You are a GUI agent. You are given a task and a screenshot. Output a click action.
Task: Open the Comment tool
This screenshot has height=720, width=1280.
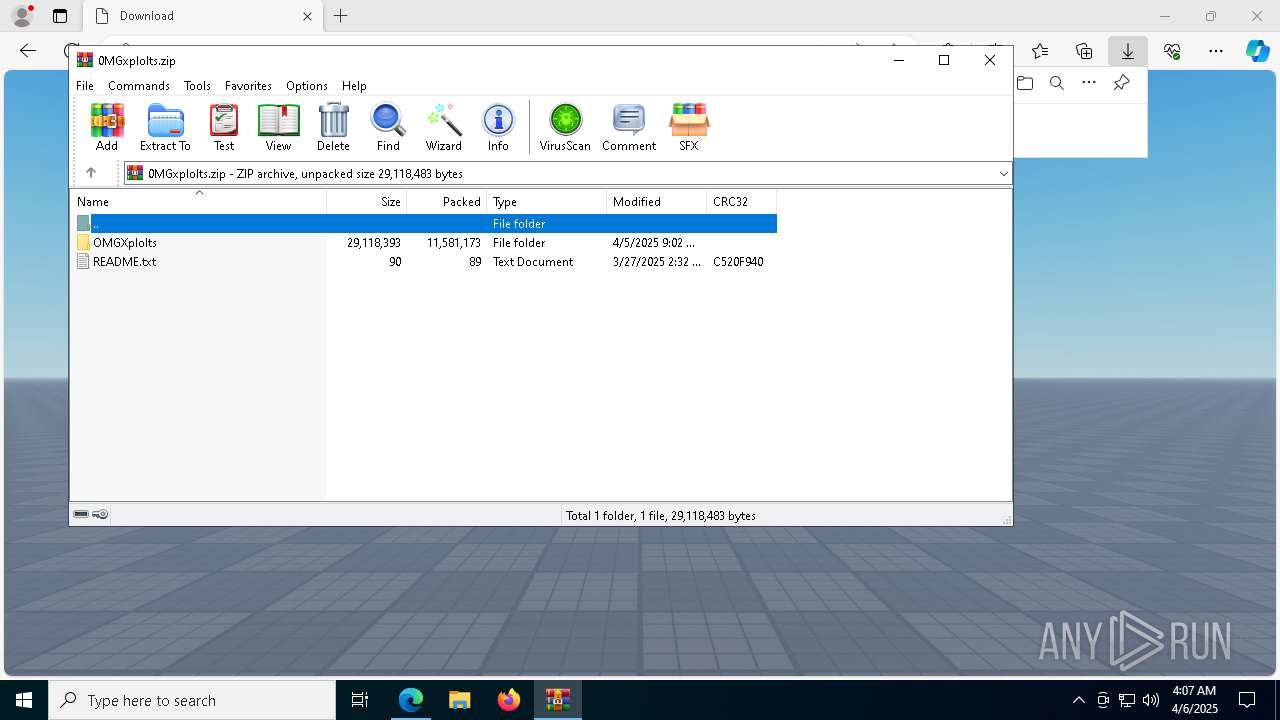(x=629, y=127)
